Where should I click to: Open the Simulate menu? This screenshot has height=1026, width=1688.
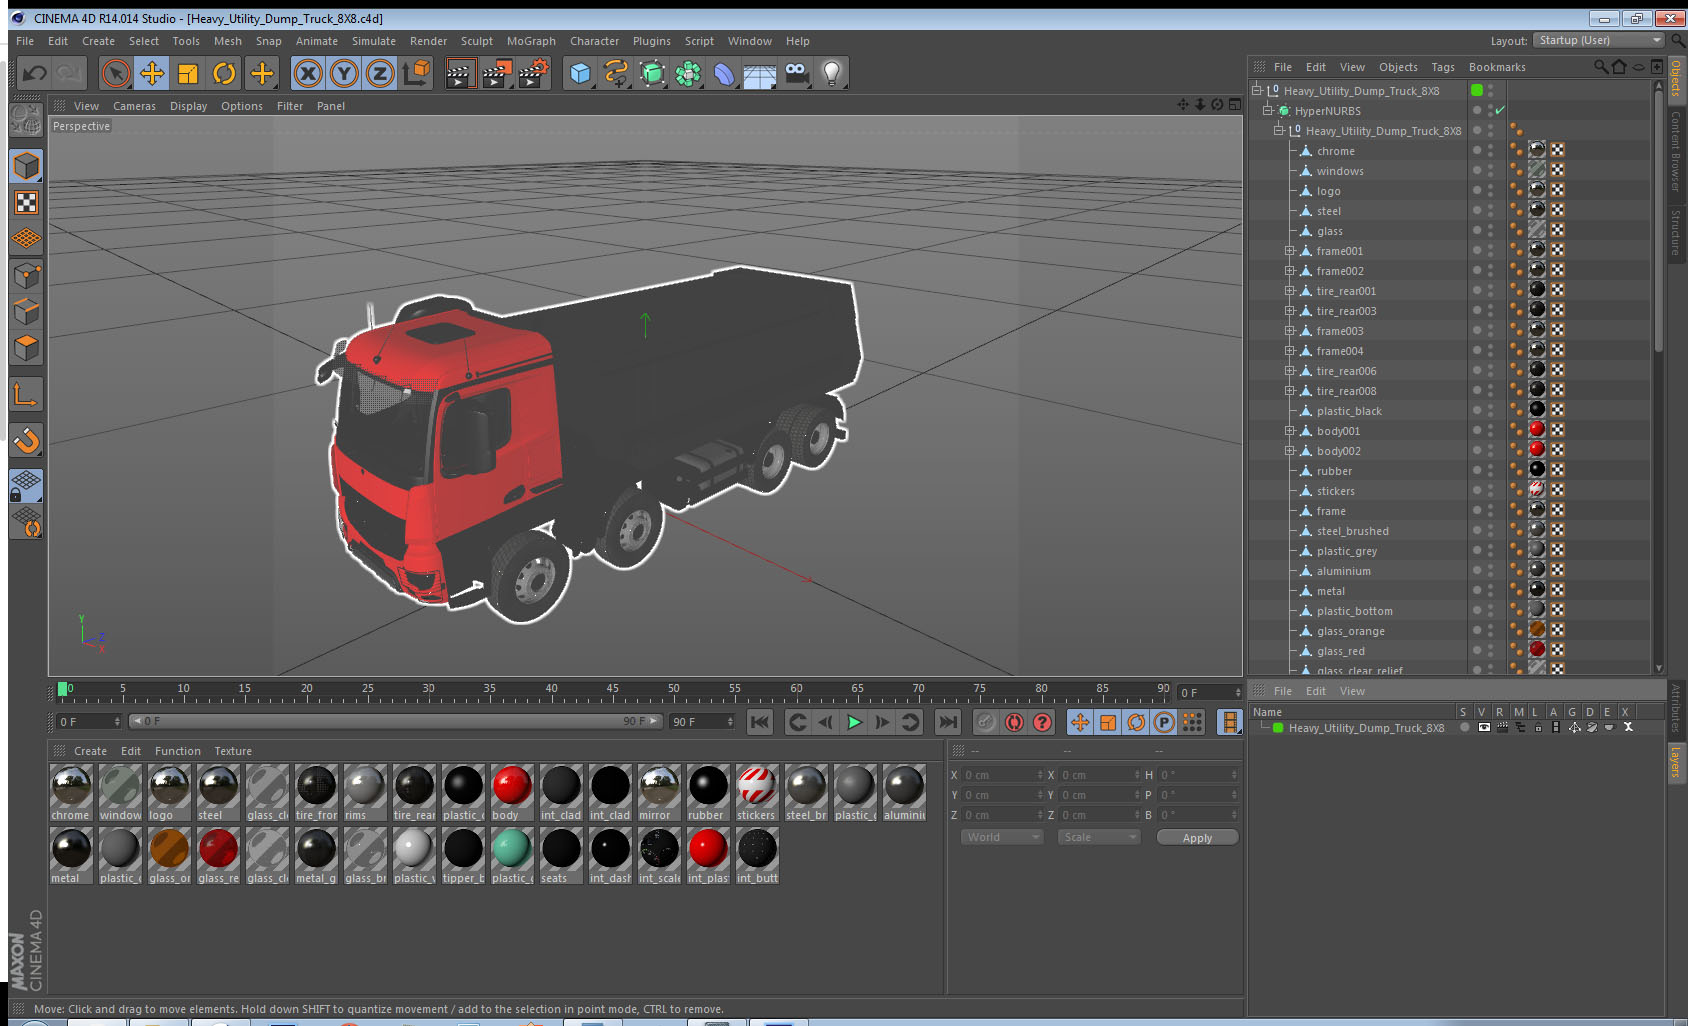click(x=374, y=41)
